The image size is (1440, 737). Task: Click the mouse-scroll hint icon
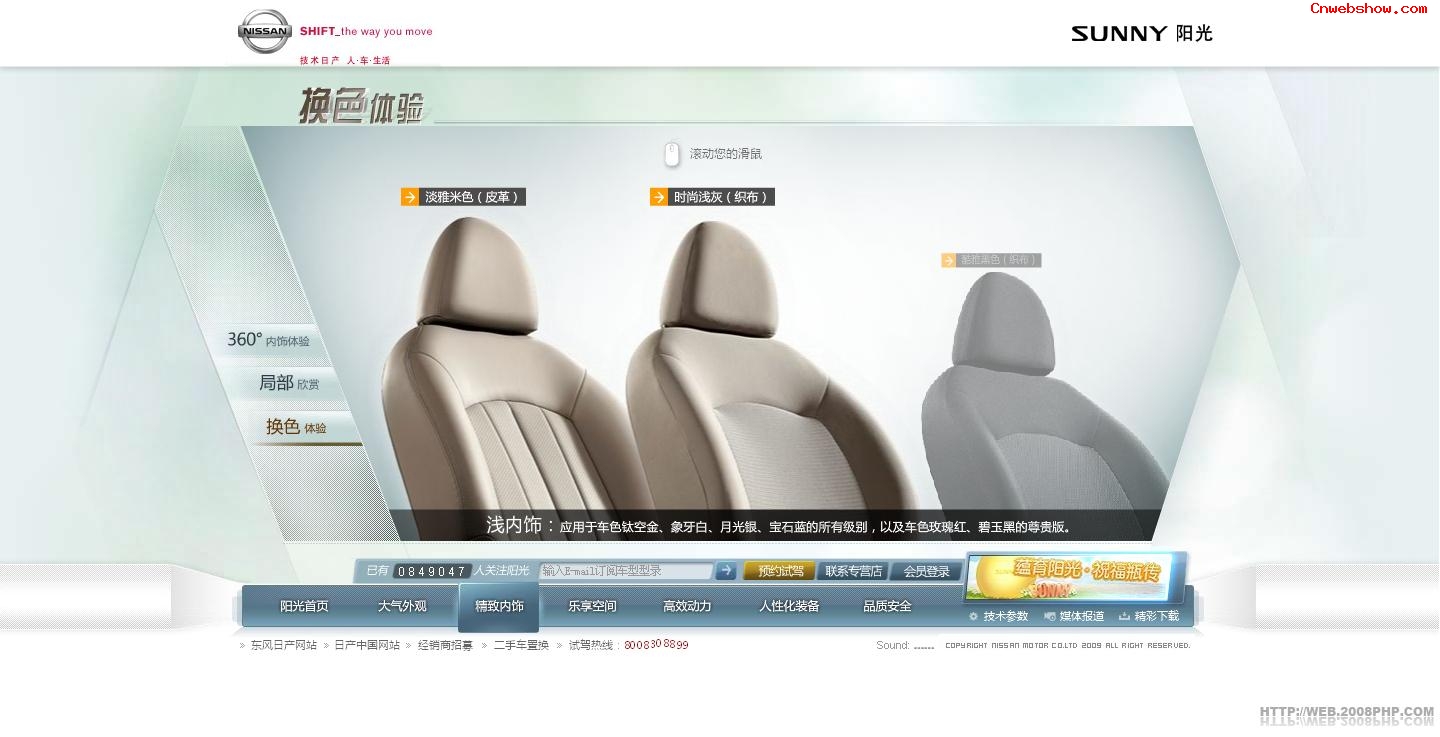point(671,153)
